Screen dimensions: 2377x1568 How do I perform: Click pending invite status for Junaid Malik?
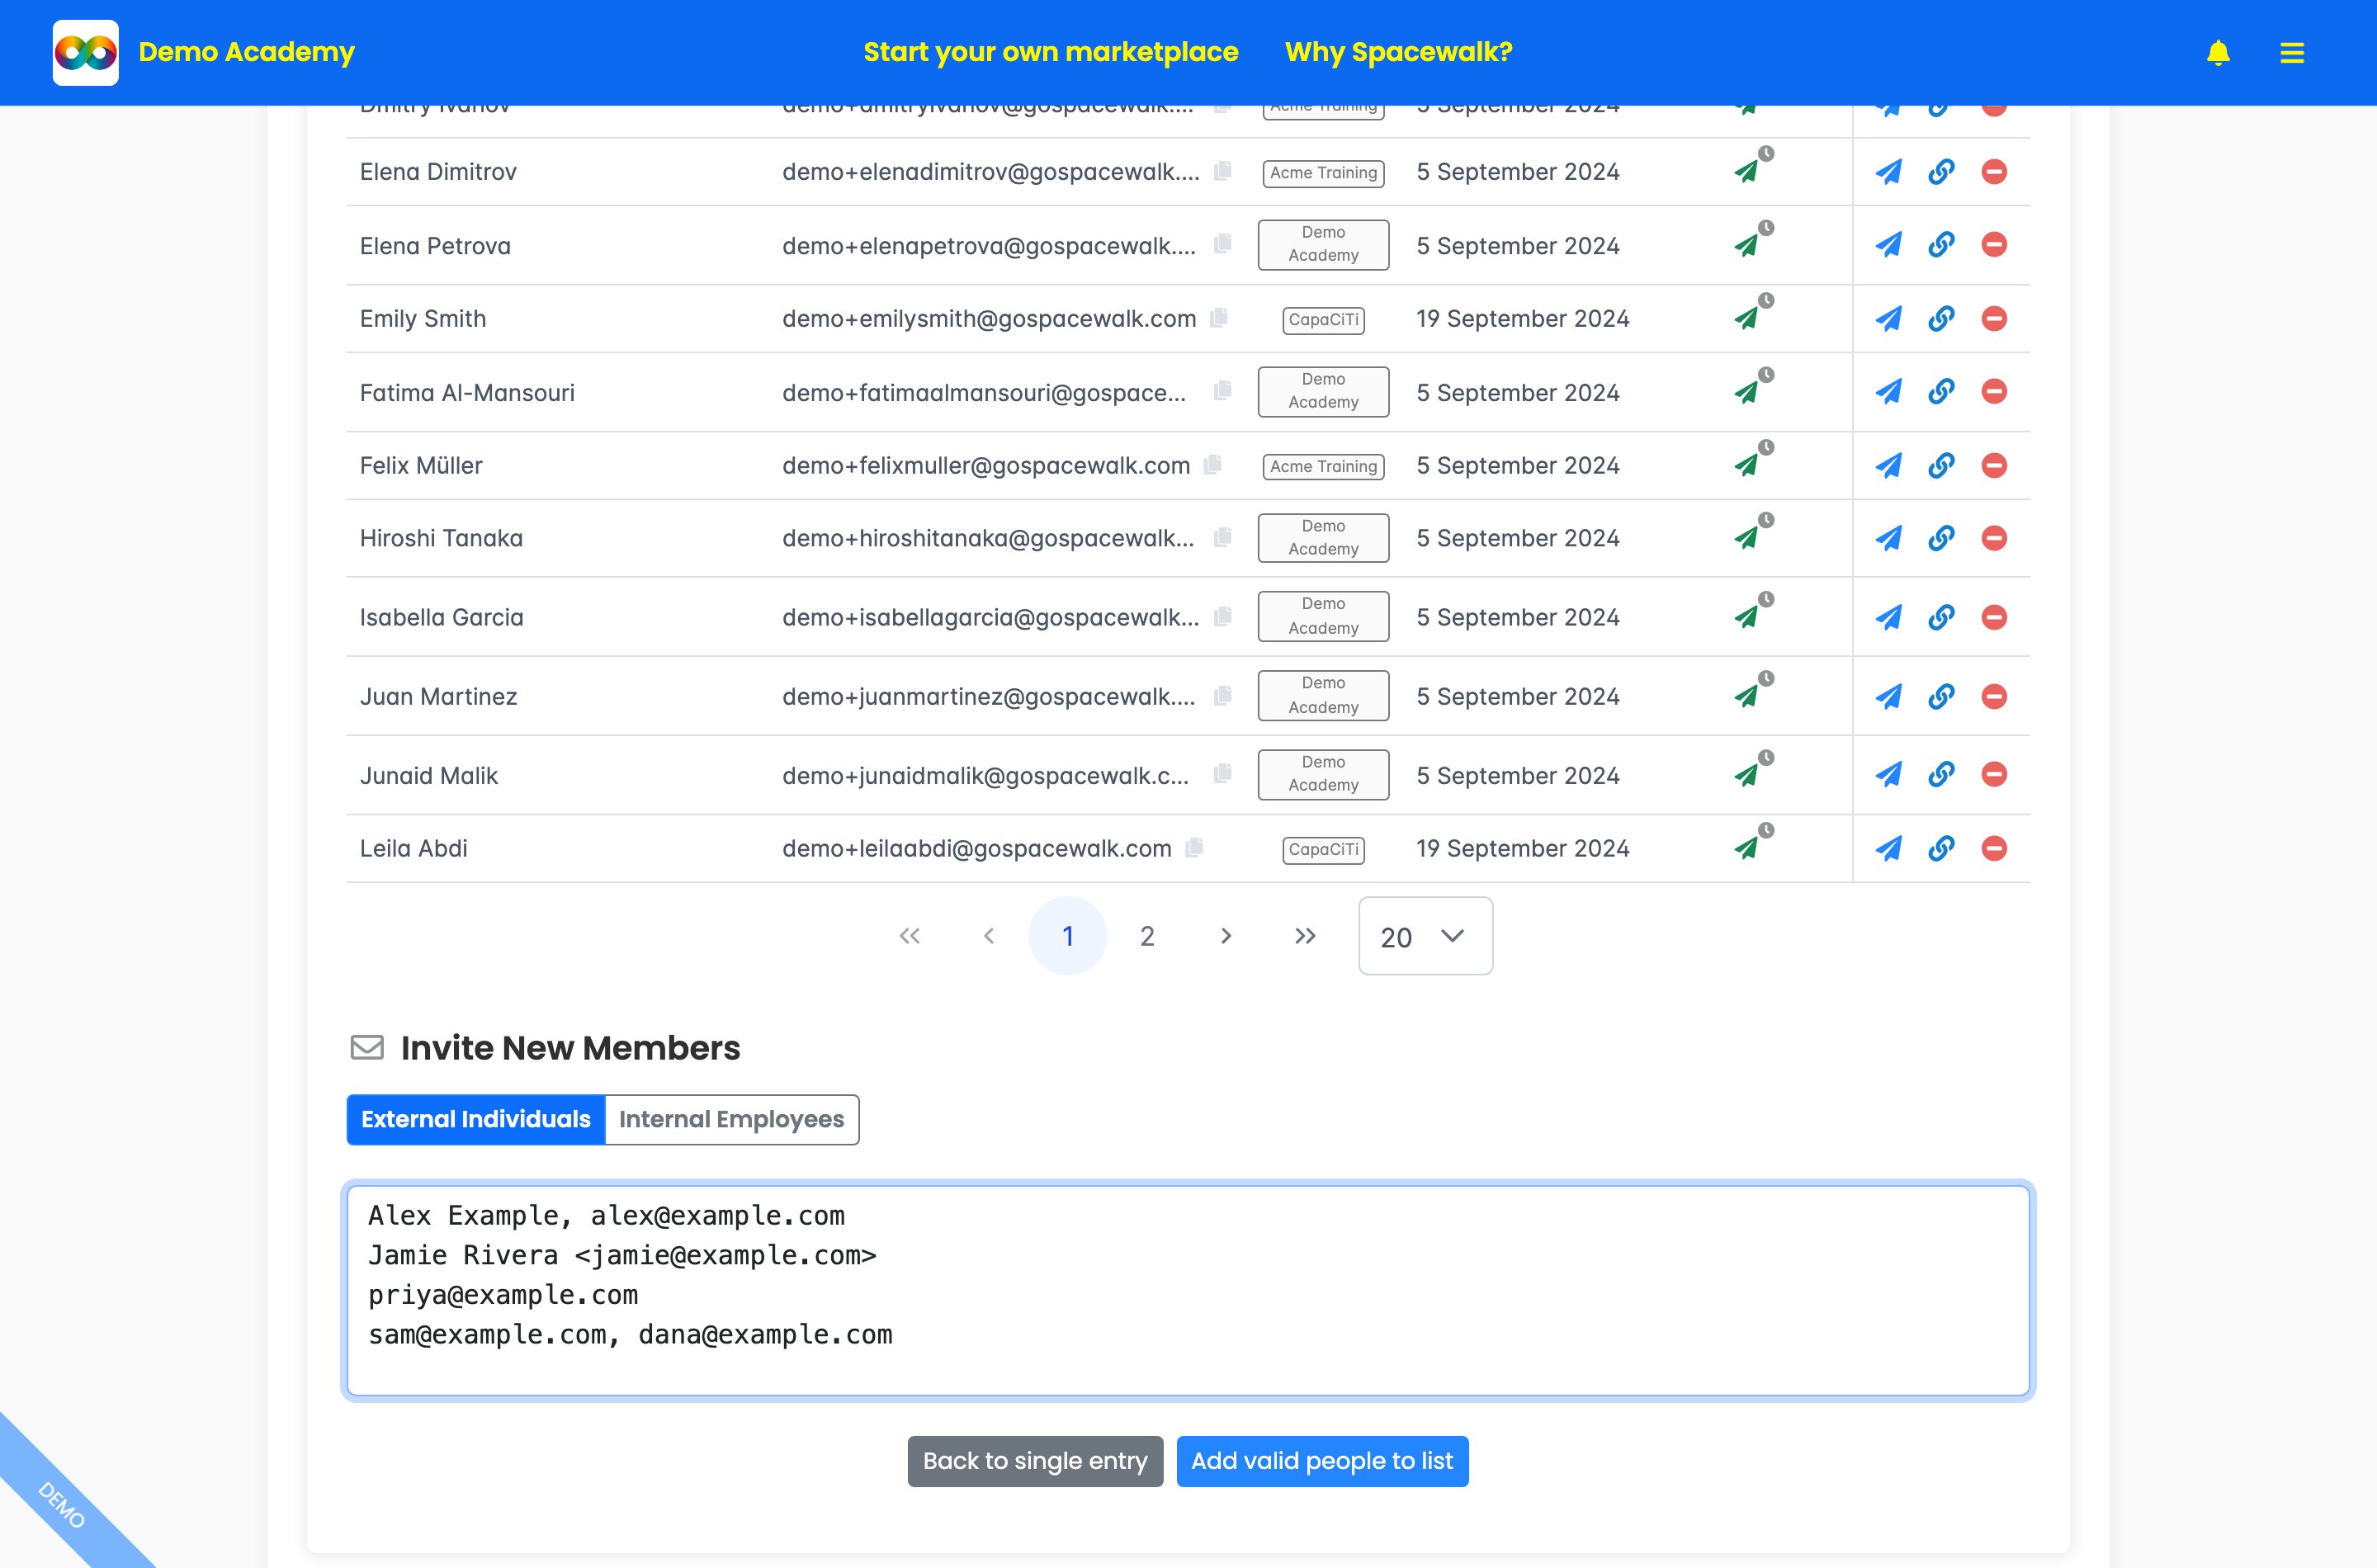pos(1753,770)
